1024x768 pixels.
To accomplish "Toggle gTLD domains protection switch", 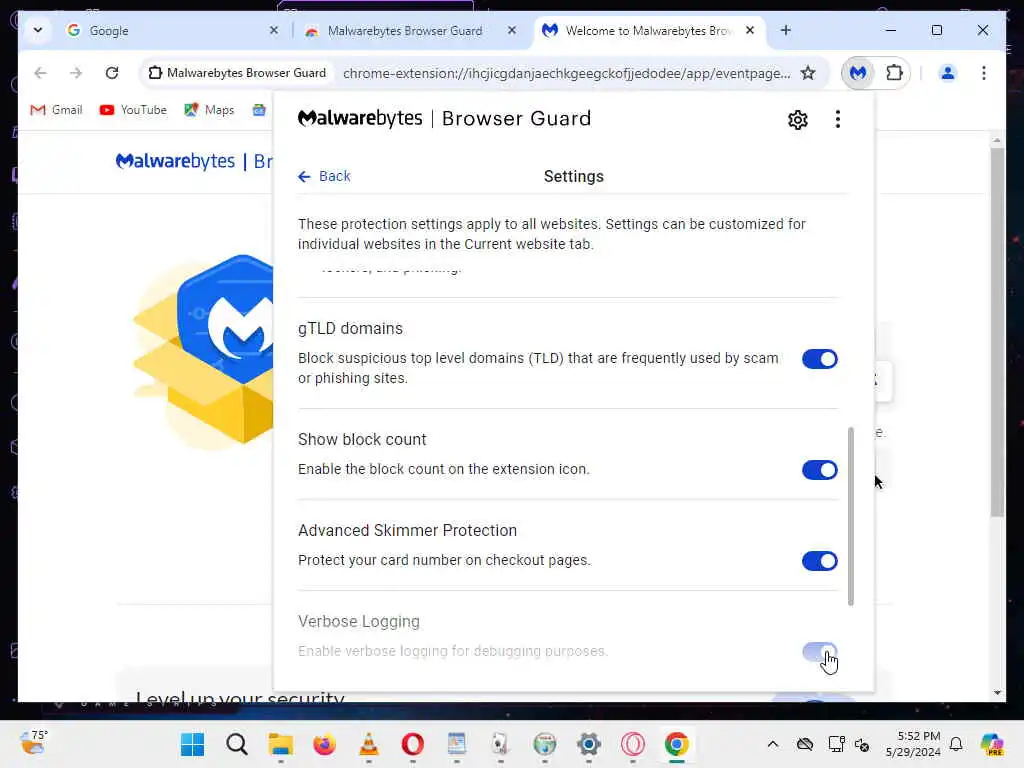I will [820, 359].
